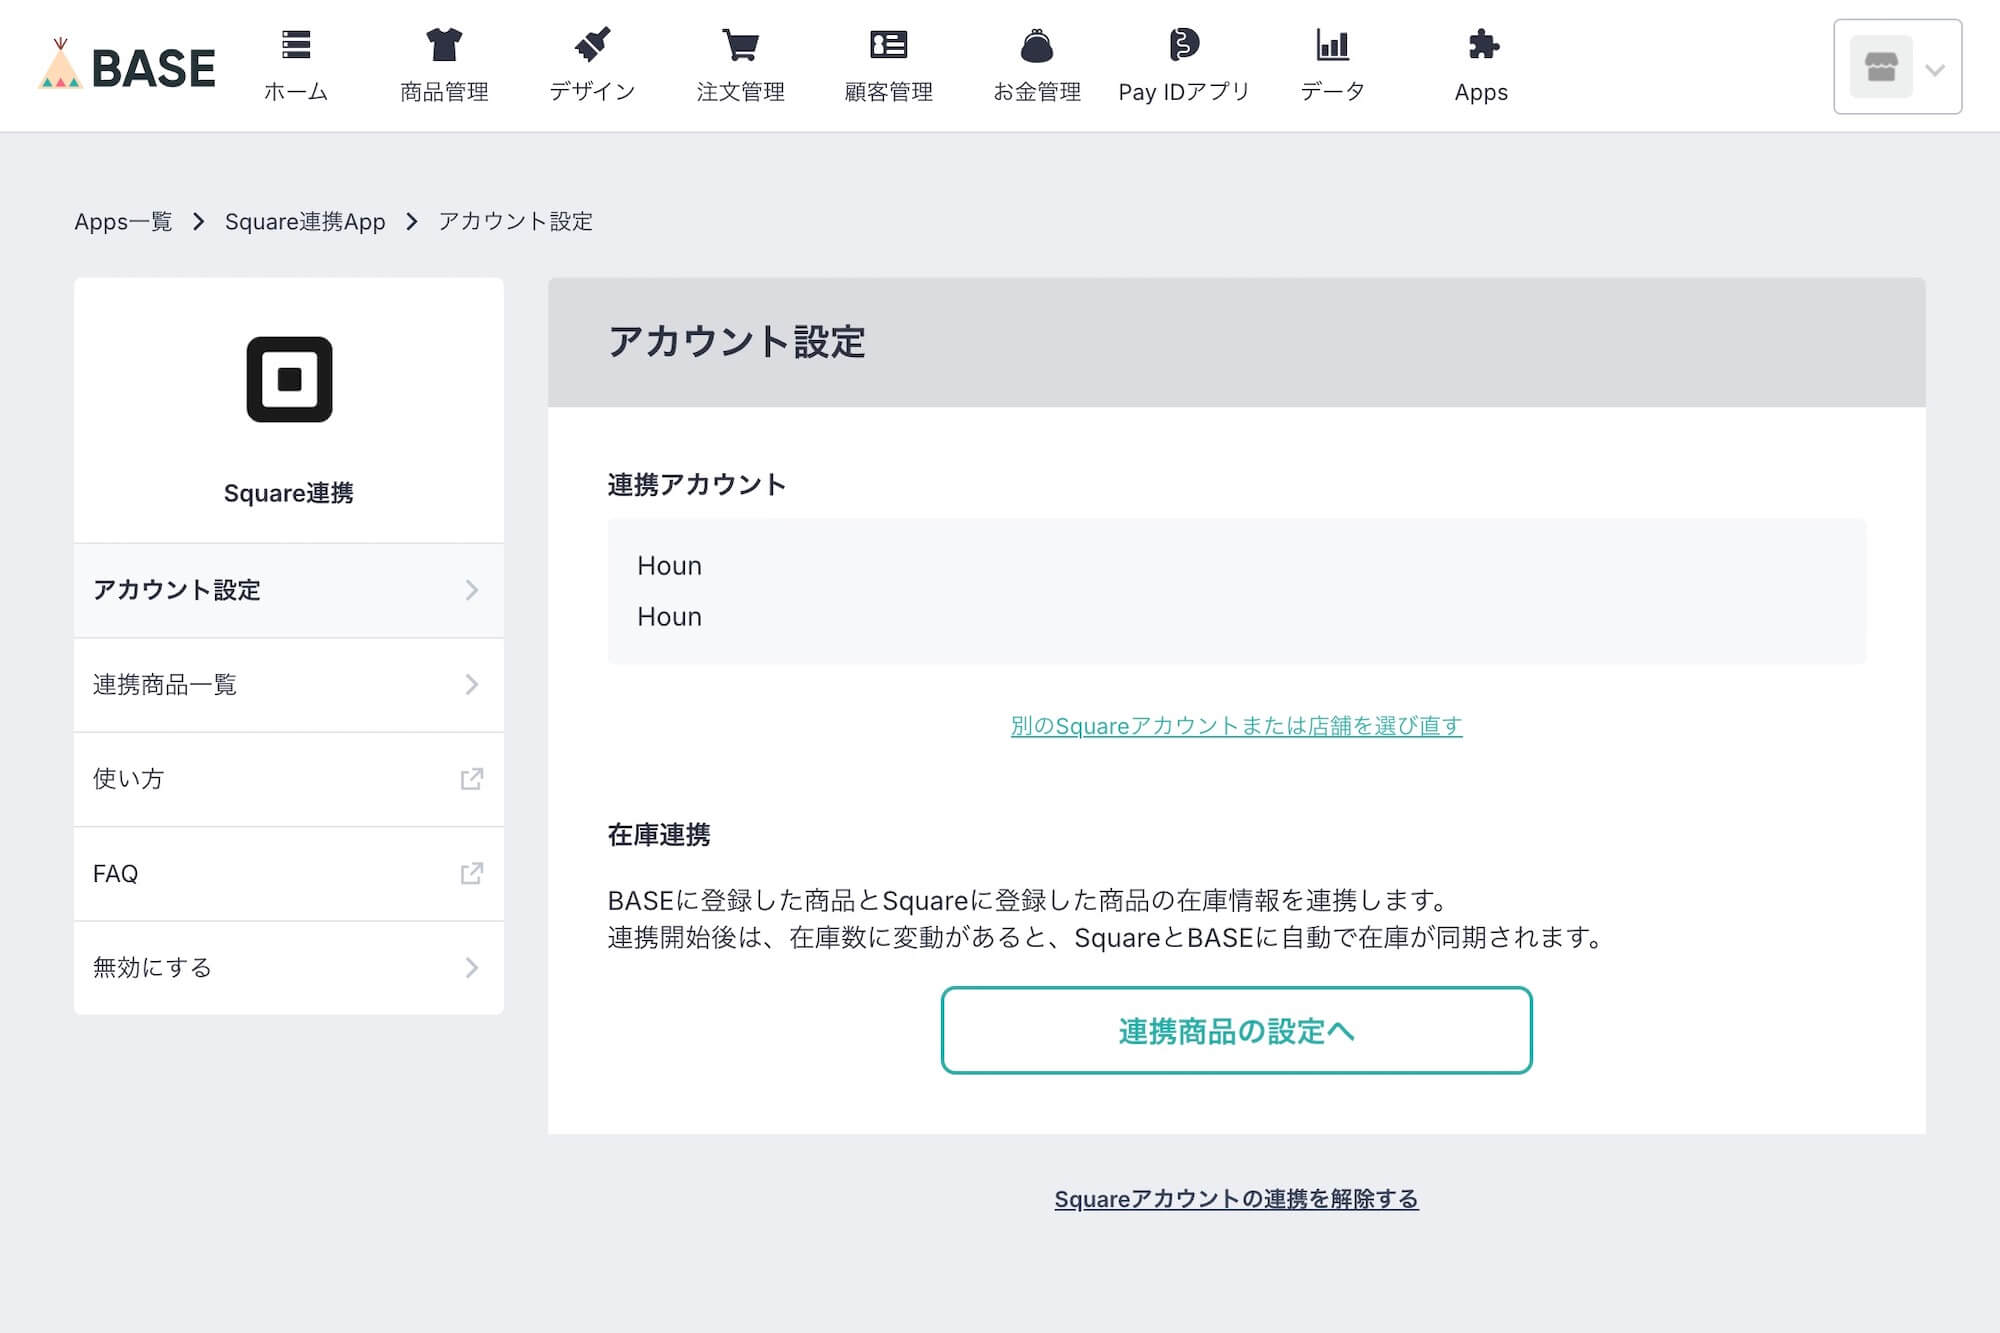Click アカウント設定 breadcrumb text
Screen dimensions: 2000x1333
(x=515, y=221)
